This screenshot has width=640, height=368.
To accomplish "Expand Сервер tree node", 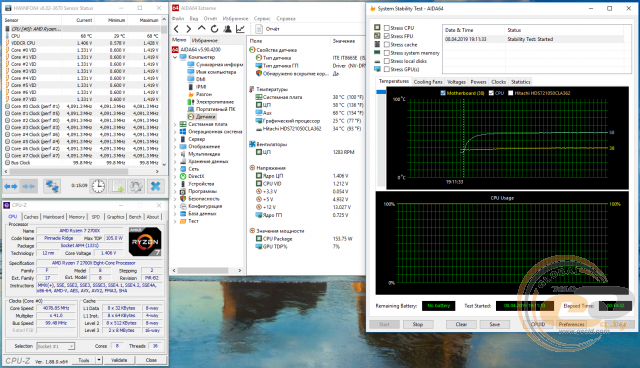I will coord(176,139).
